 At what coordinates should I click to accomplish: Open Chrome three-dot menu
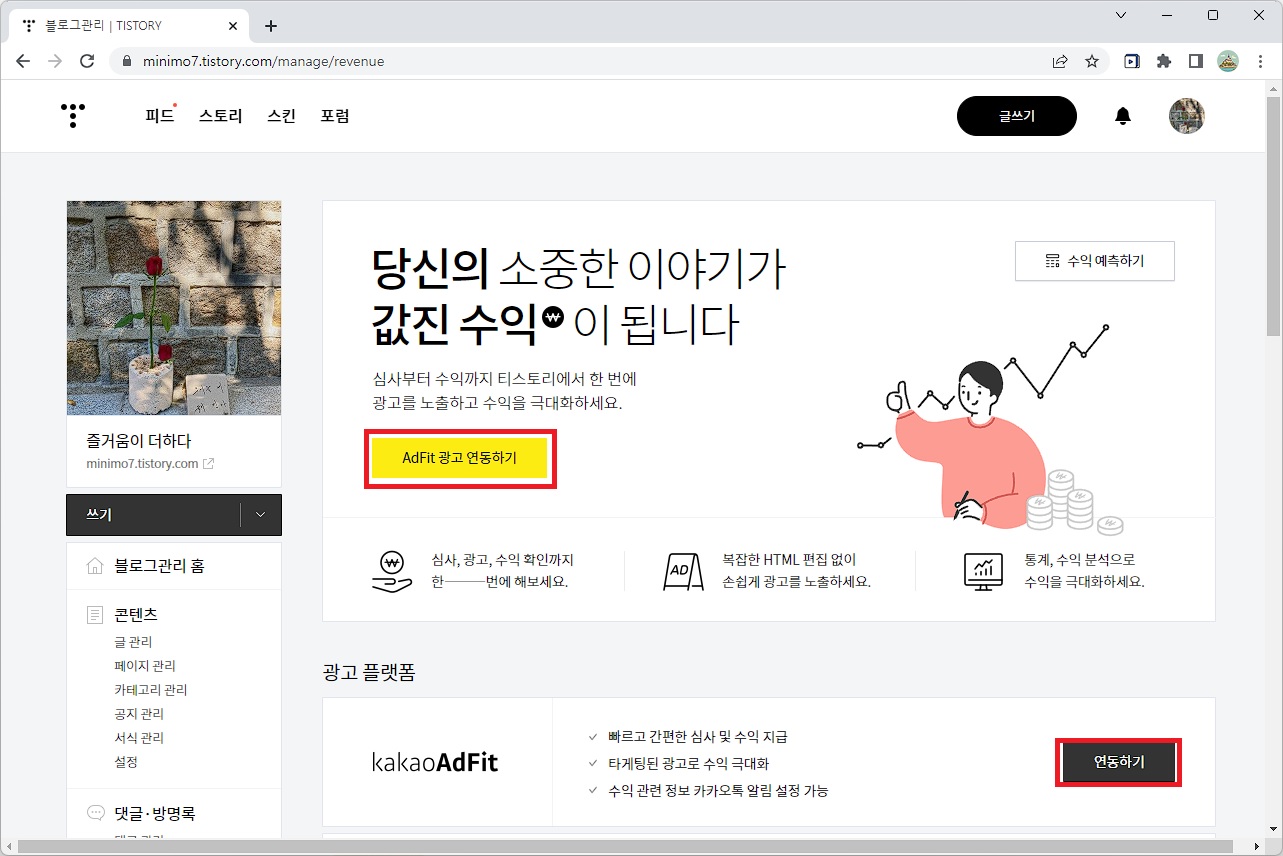pyautogui.click(x=1260, y=61)
